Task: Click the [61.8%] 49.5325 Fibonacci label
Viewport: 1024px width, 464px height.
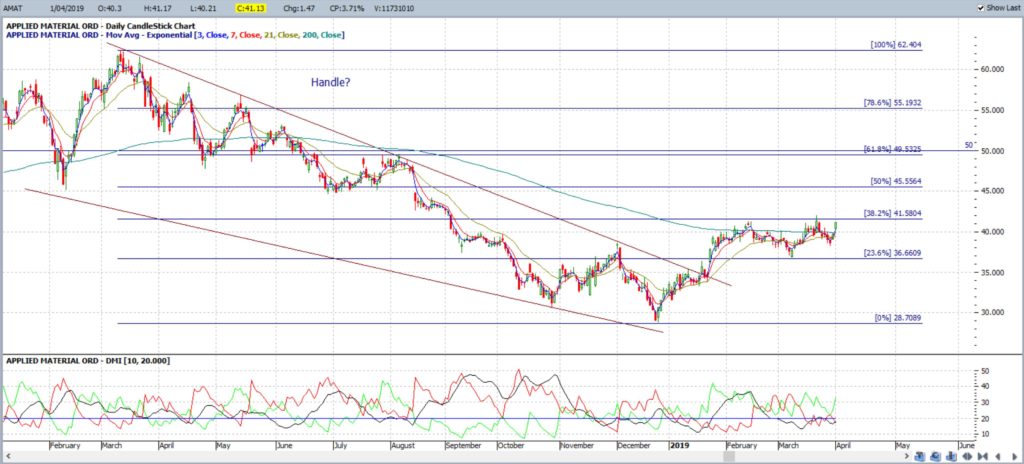Action: pos(893,150)
